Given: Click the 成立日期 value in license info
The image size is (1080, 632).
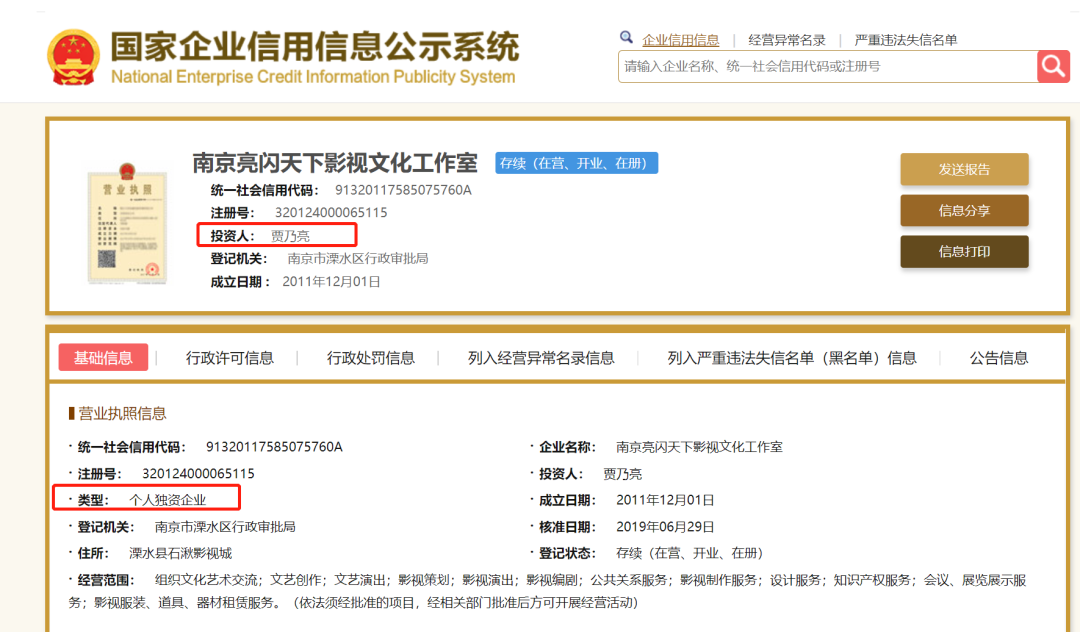Looking at the screenshot, I should (665, 500).
